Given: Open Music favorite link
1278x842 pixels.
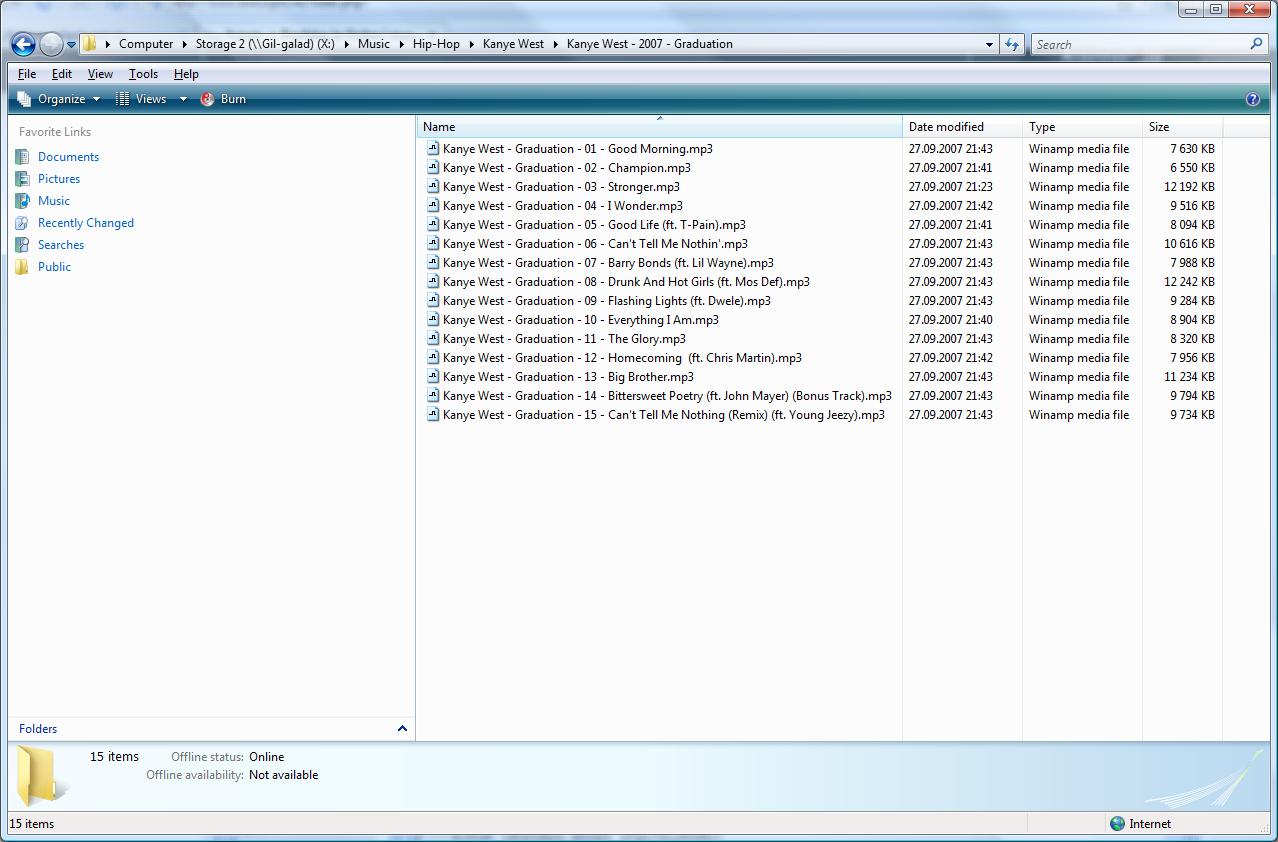Looking at the screenshot, I should [x=54, y=201].
